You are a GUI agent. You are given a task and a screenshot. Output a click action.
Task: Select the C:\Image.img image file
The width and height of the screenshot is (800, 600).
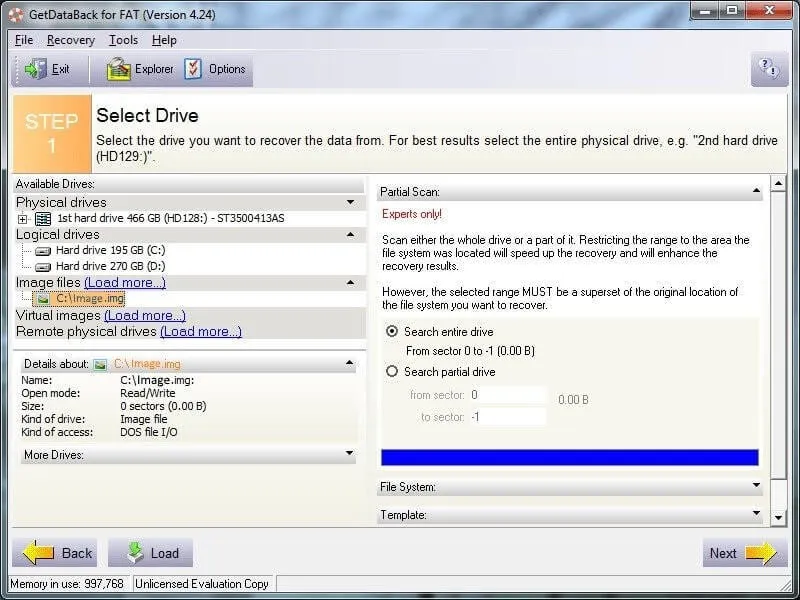tap(89, 298)
